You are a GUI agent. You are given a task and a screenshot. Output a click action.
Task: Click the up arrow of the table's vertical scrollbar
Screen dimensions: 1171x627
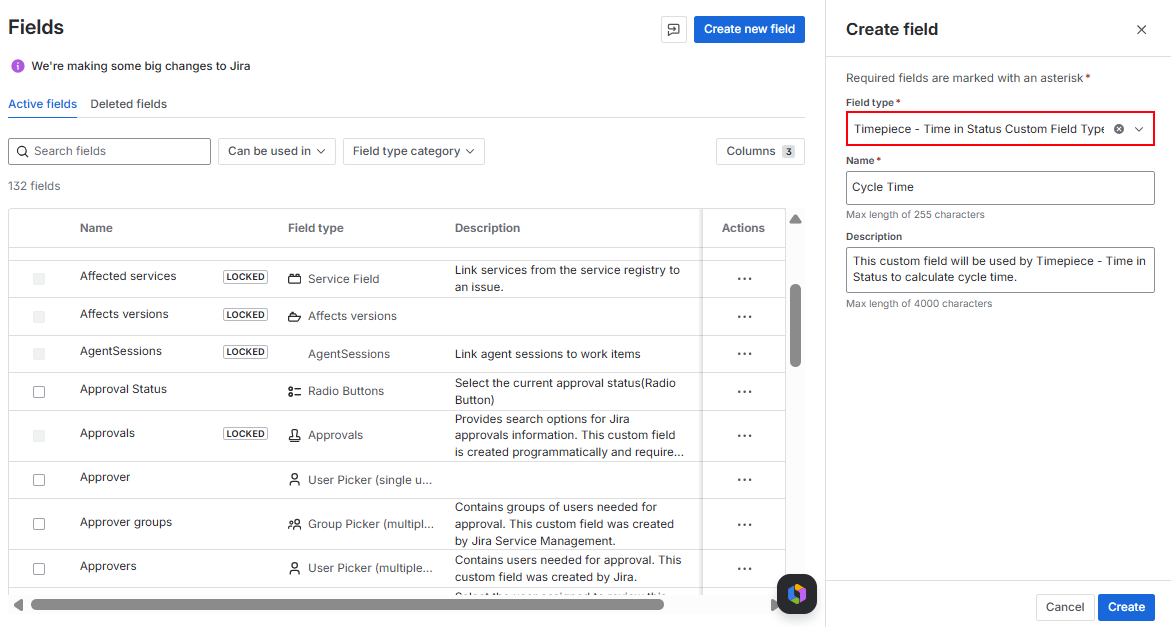[x=795, y=219]
